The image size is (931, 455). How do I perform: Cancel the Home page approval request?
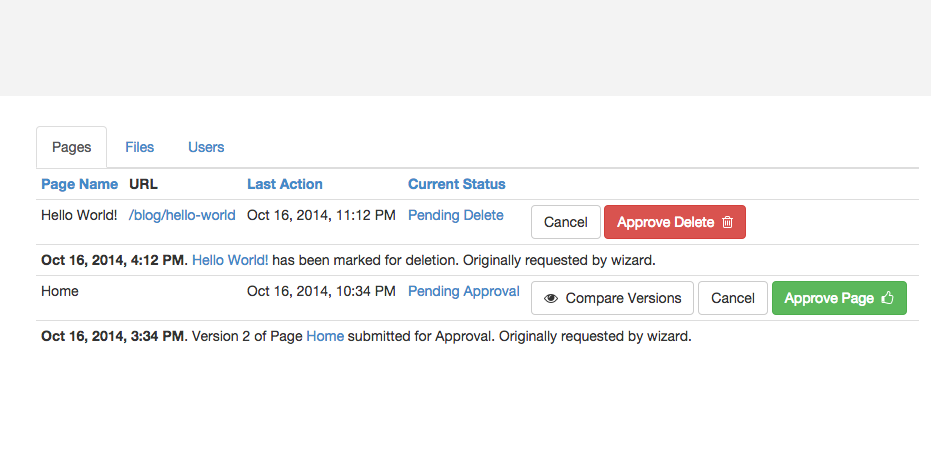pyautogui.click(x=733, y=298)
